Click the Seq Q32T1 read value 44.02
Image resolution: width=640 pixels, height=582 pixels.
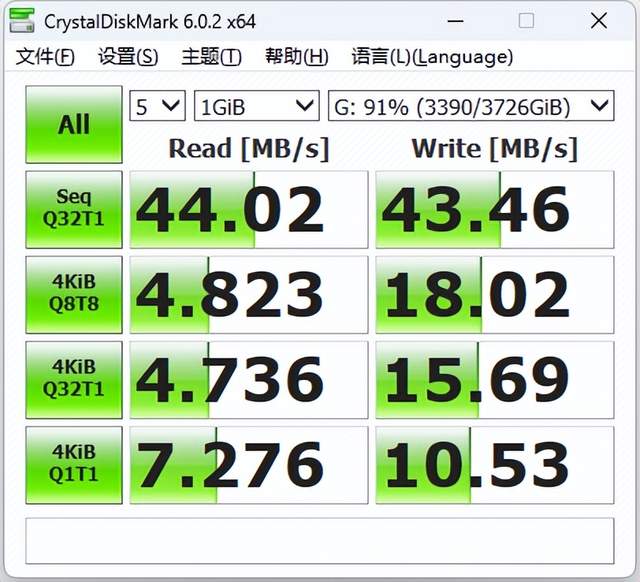point(249,209)
